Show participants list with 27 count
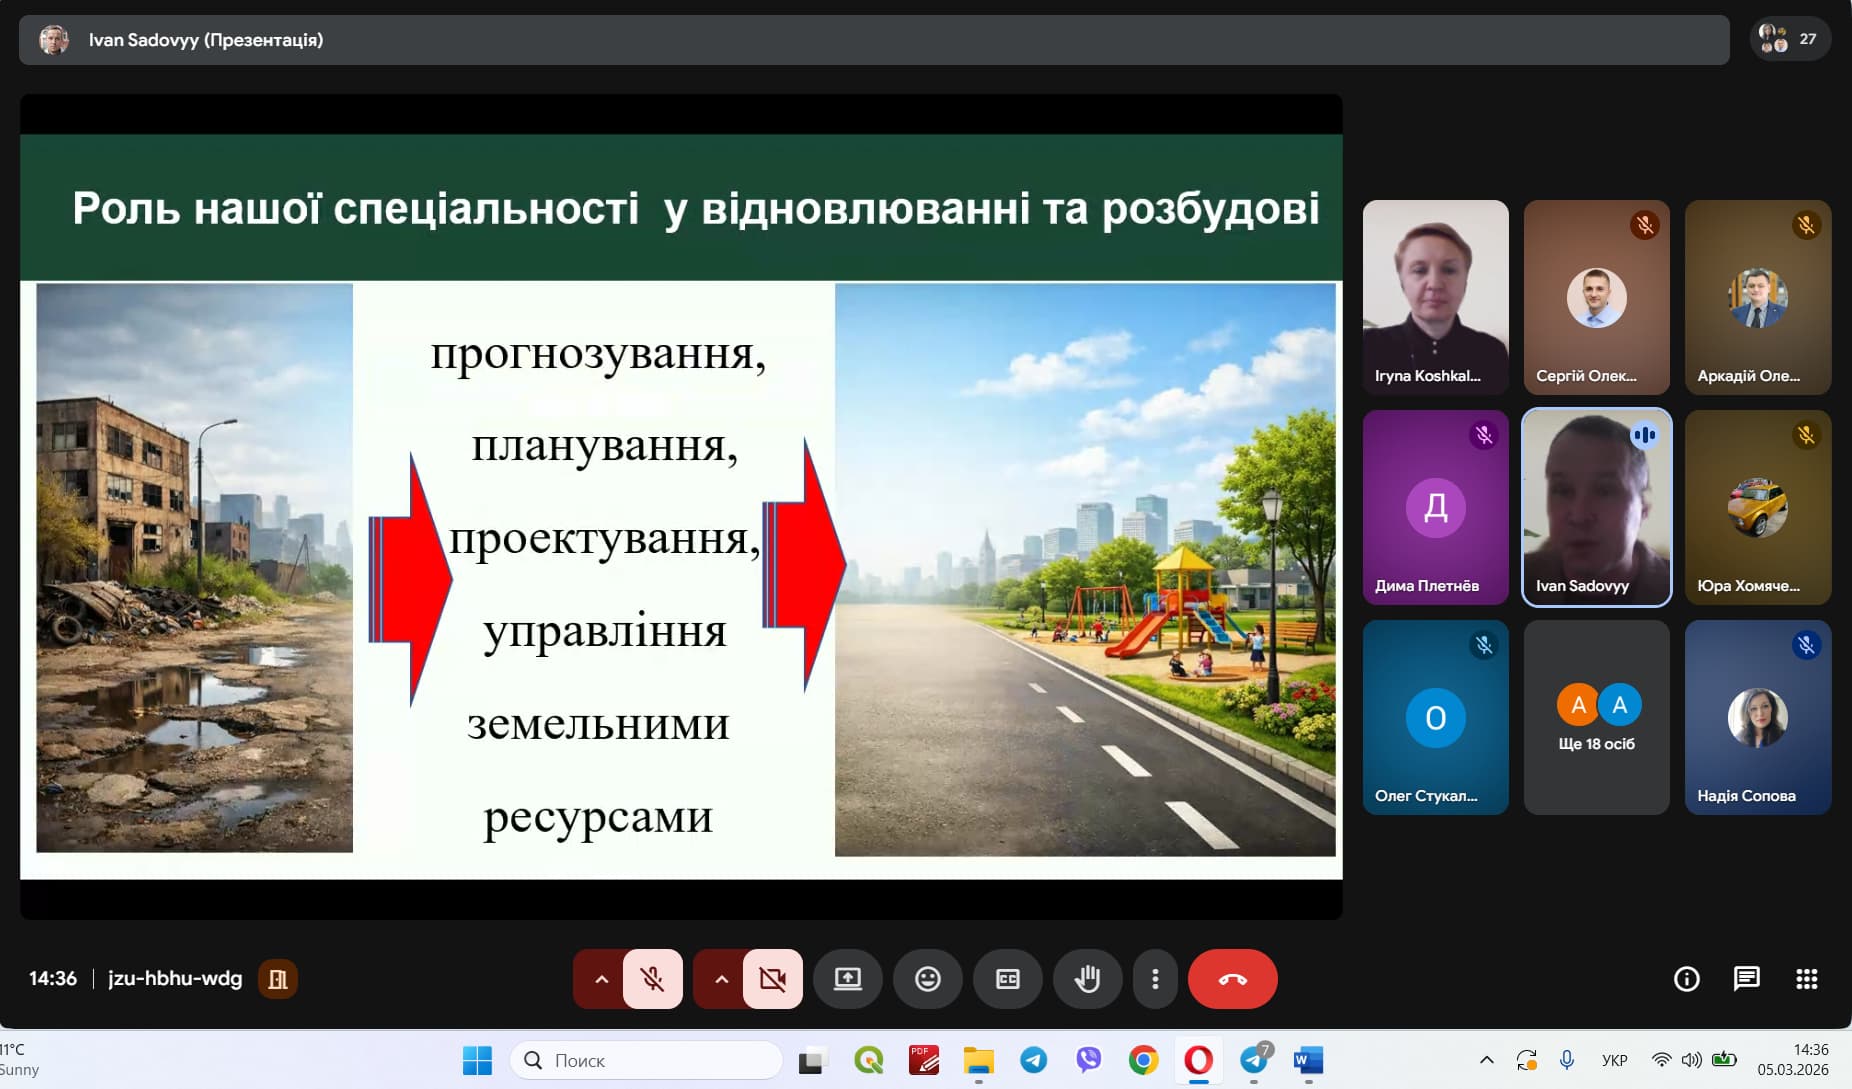1852x1089 pixels. tap(1789, 39)
